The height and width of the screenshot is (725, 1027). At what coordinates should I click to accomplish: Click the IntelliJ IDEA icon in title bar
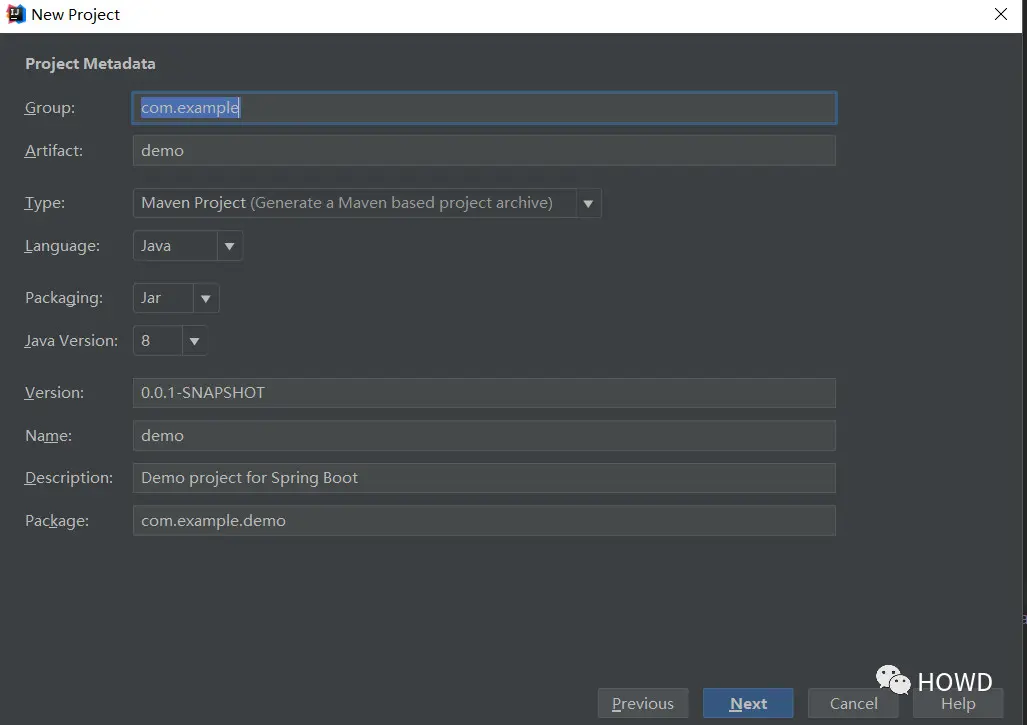(15, 14)
